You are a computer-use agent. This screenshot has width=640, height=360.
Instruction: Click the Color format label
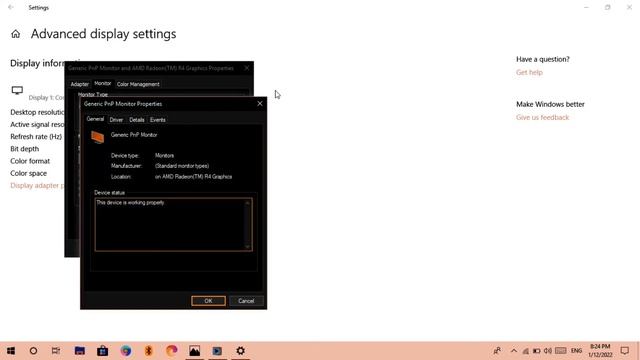pyautogui.click(x=30, y=161)
